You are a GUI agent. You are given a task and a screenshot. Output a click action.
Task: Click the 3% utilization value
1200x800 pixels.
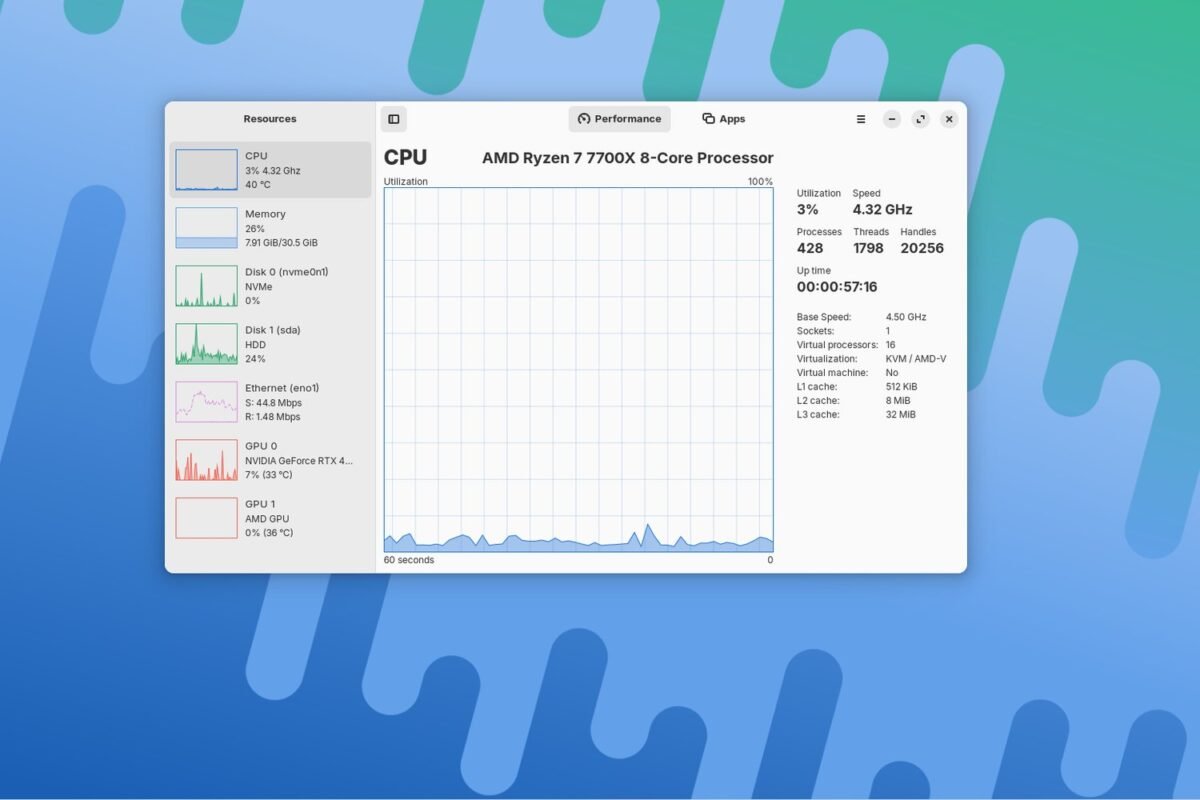(808, 210)
